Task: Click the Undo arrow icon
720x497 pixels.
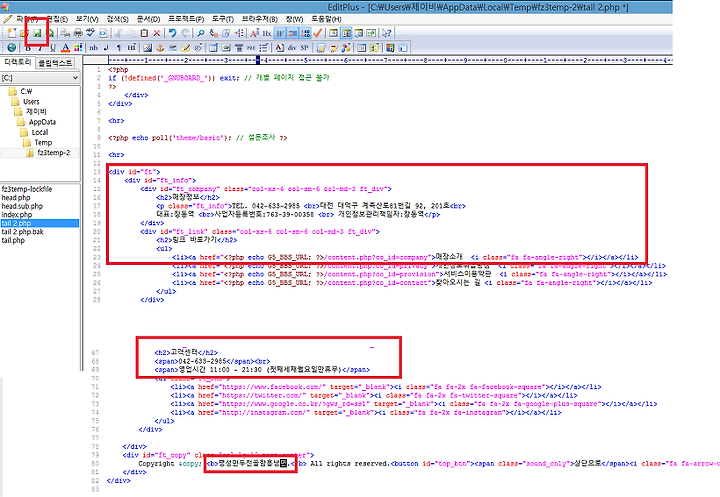Action: [x=172, y=33]
